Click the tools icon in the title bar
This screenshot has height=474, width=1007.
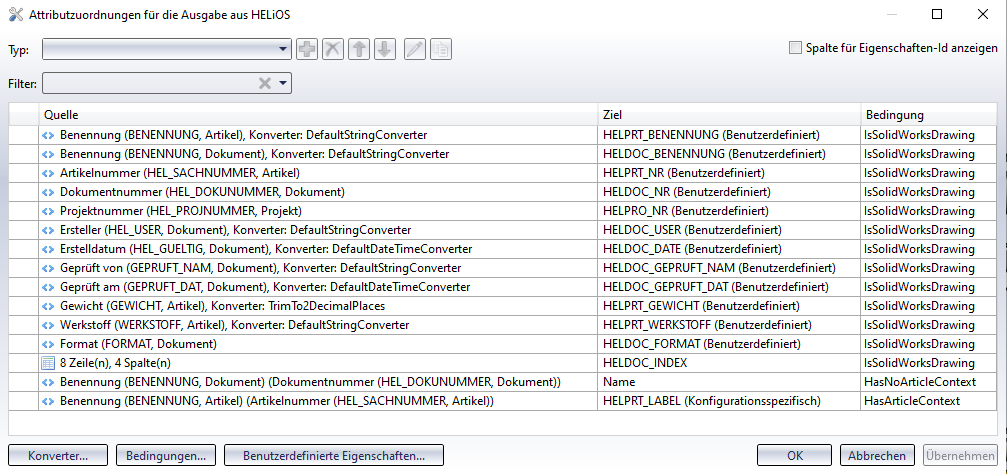[15, 14]
